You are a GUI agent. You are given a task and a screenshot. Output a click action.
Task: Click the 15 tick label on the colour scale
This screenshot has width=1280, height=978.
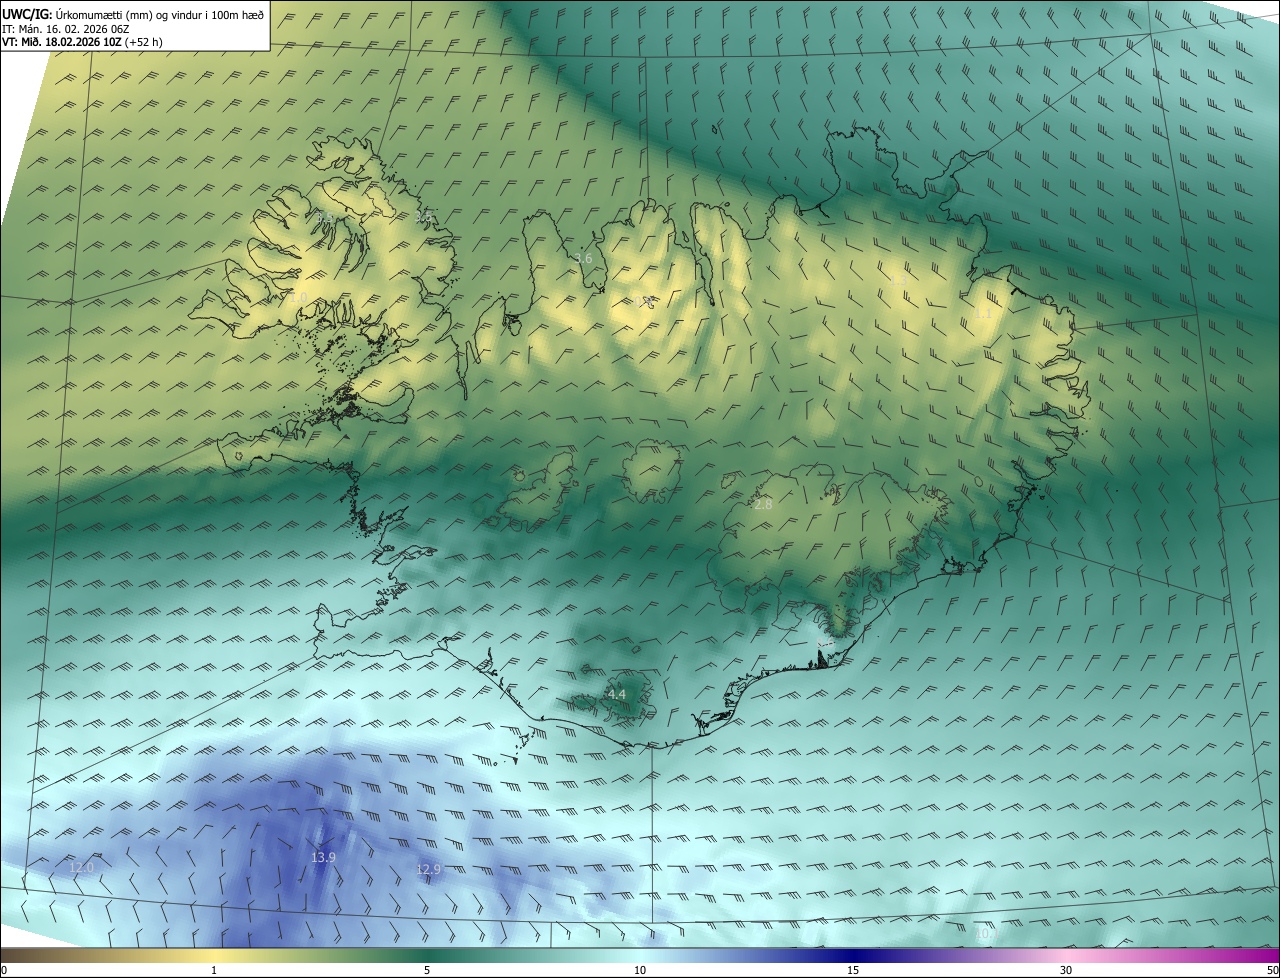(853, 970)
